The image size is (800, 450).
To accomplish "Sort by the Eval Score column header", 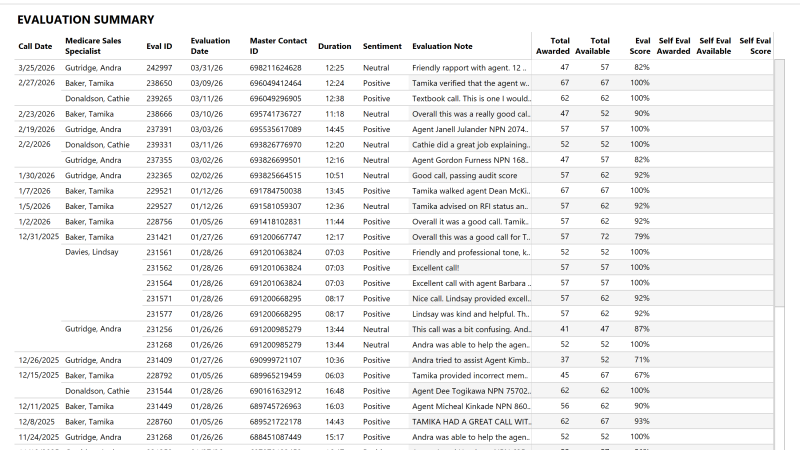I will click(x=638, y=45).
